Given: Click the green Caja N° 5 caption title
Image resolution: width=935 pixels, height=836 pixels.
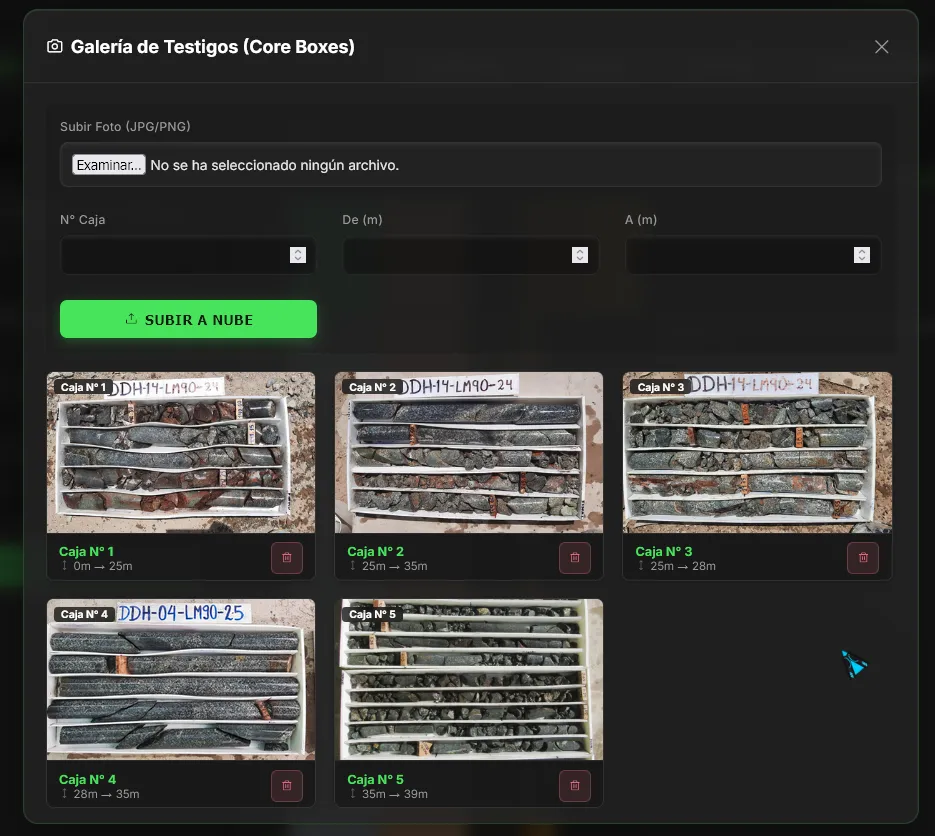Looking at the screenshot, I should tap(376, 779).
